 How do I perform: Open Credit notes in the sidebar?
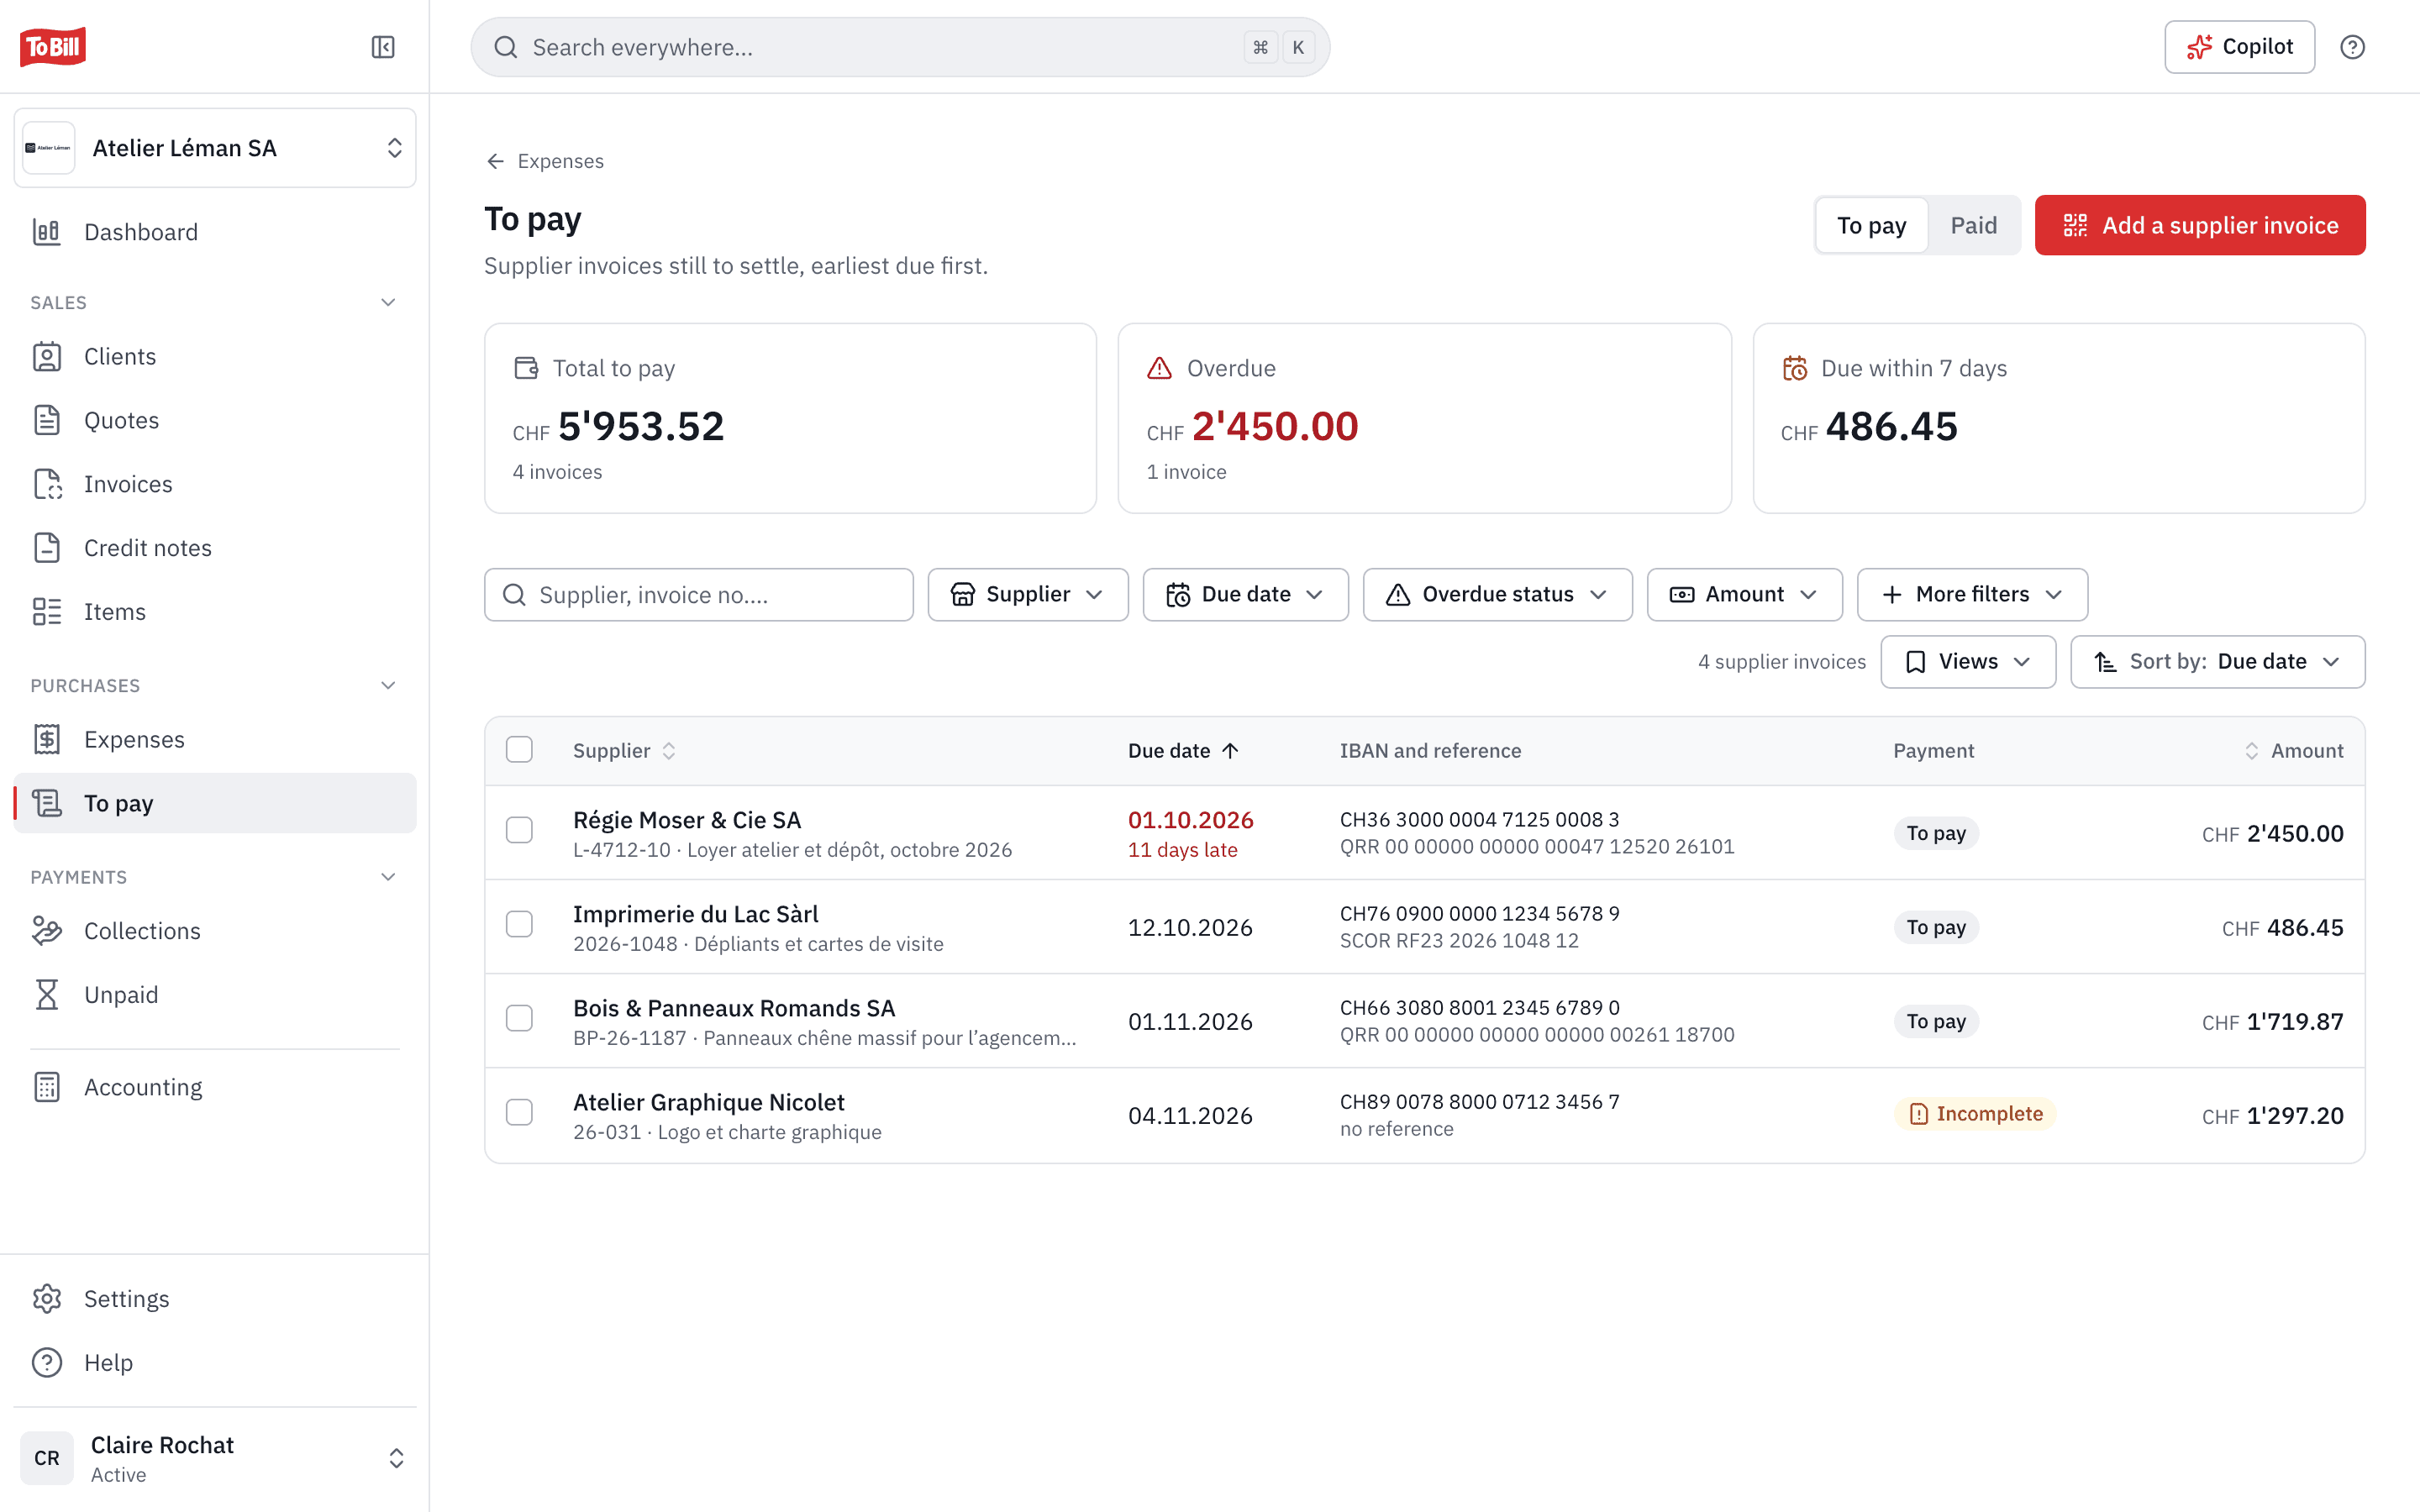tap(215, 548)
